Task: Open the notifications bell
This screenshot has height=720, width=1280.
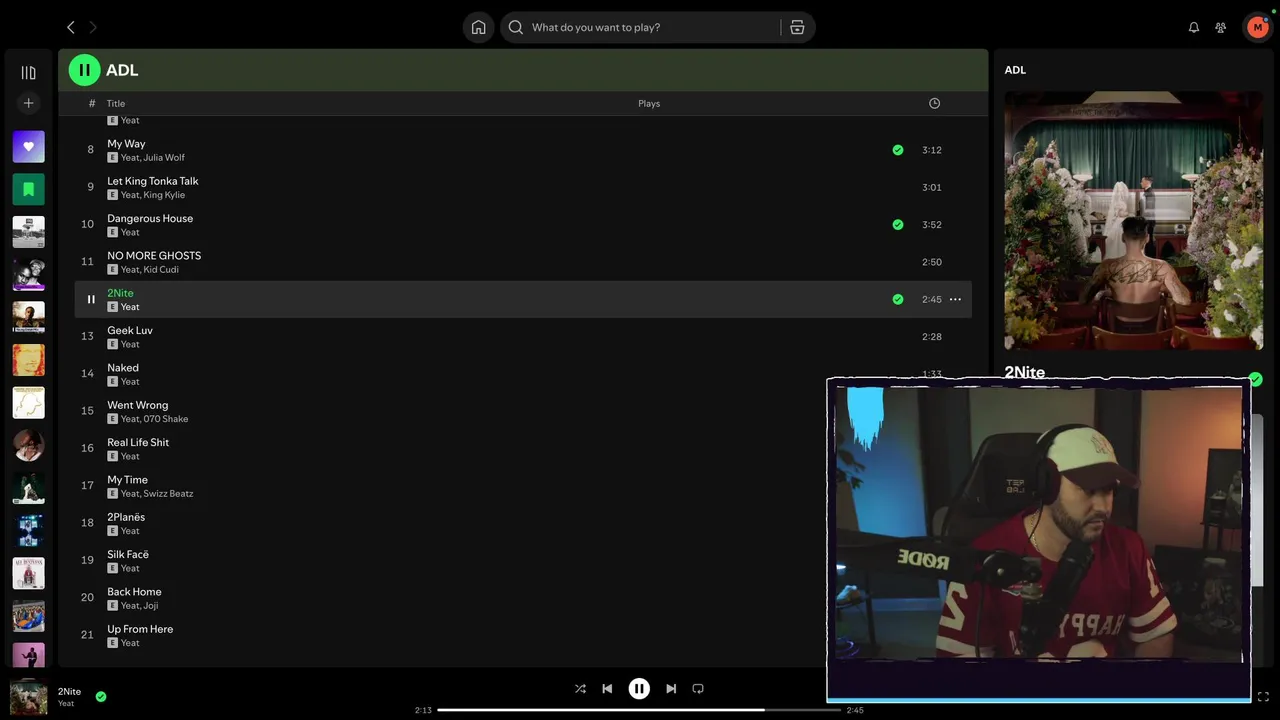Action: [1193, 27]
